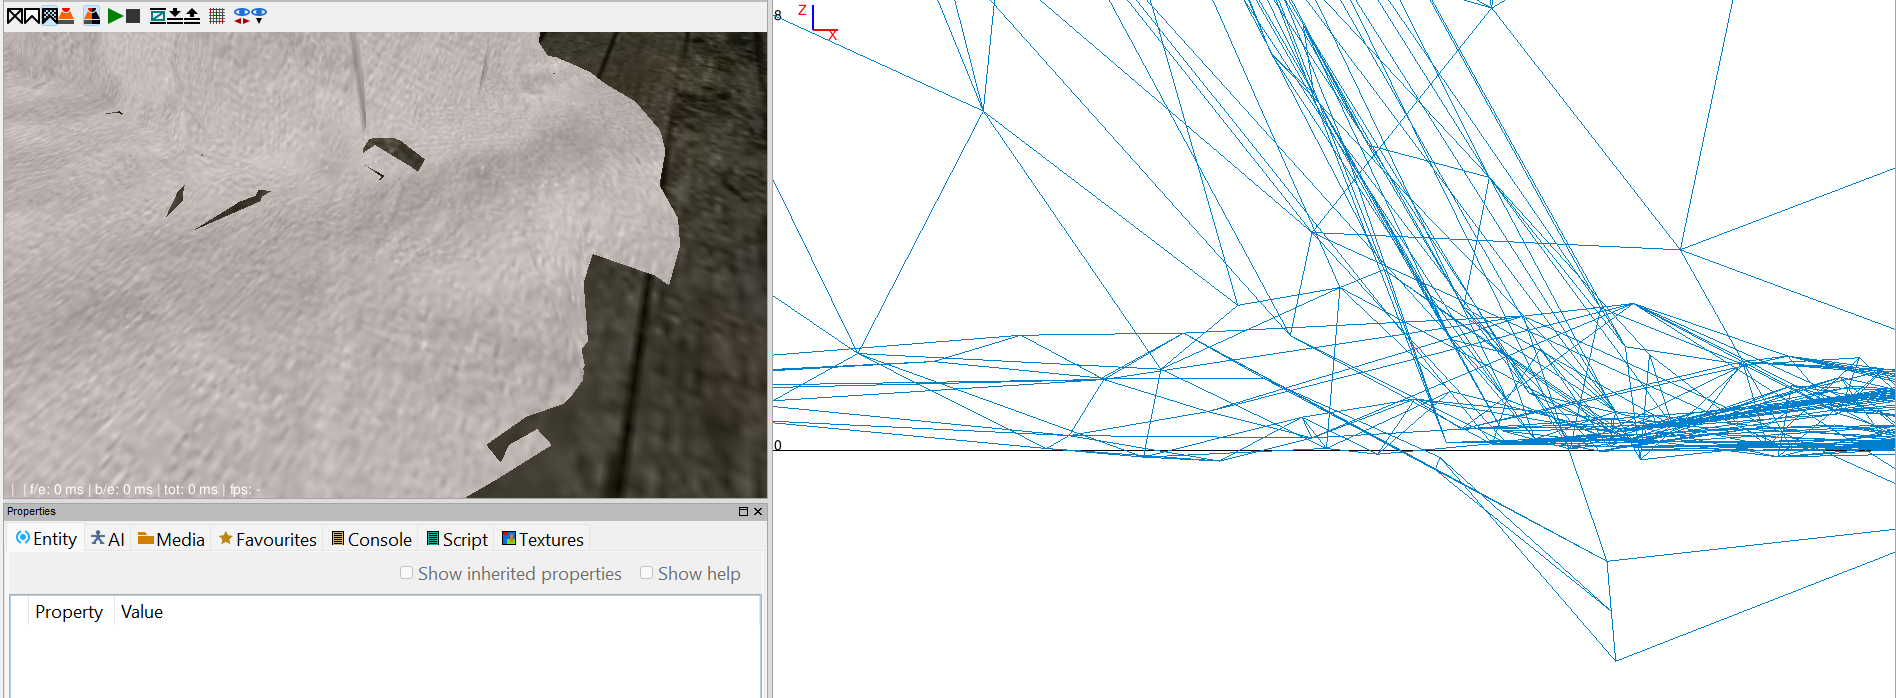Click the up-arrow from line icon

192,15
